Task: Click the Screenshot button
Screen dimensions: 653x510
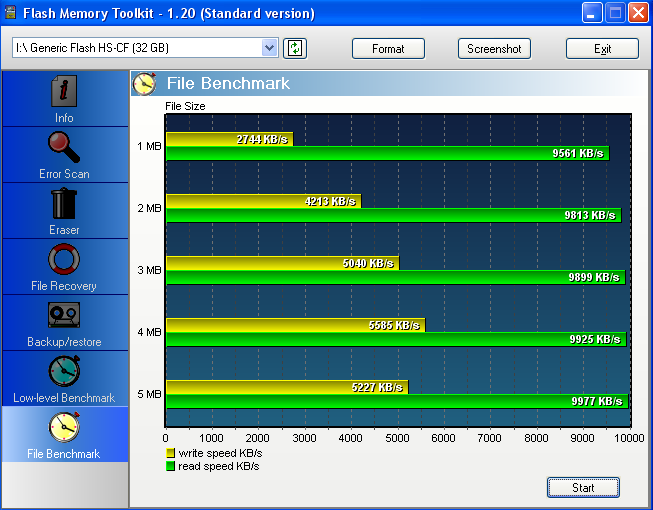Action: 494,49
